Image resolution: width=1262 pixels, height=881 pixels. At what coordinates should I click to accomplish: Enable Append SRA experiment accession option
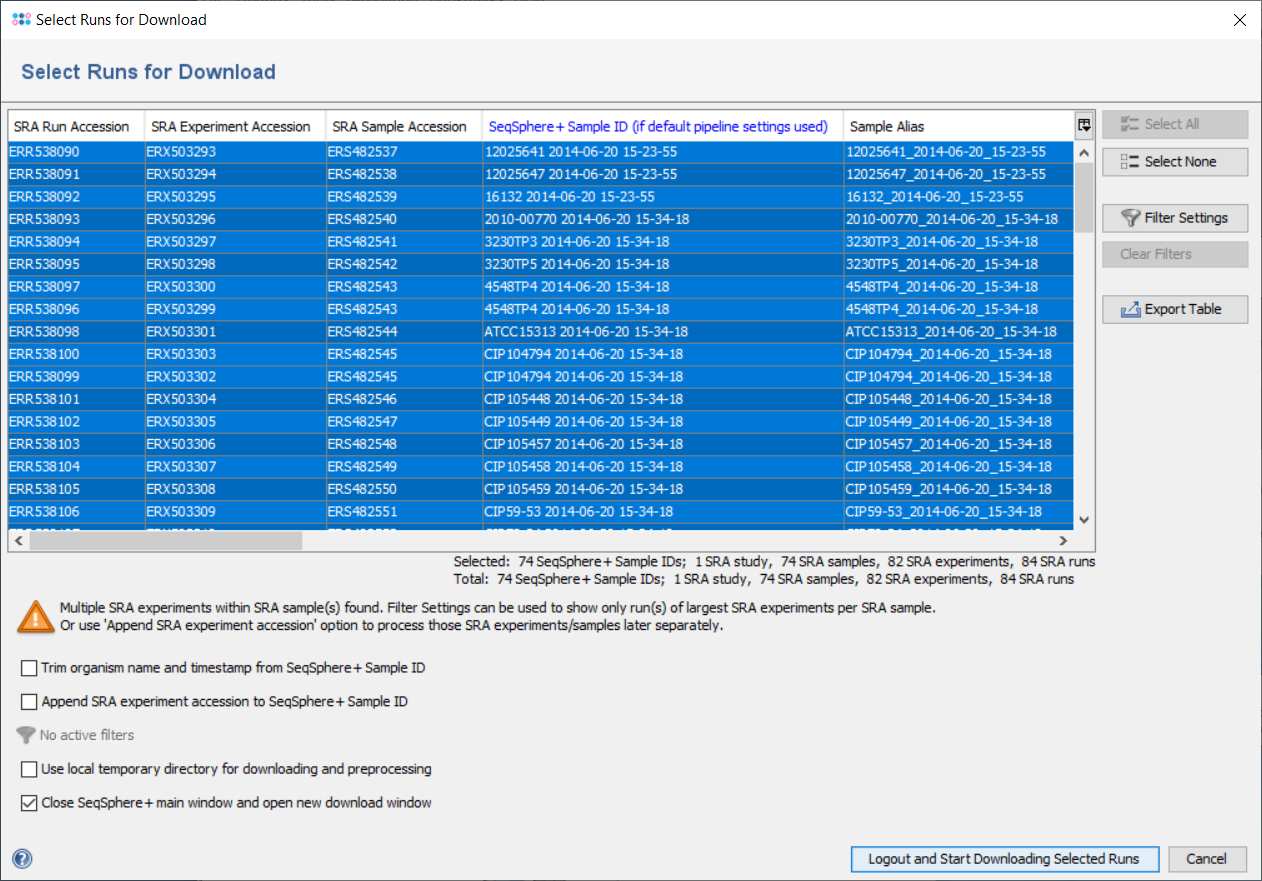pos(29,702)
